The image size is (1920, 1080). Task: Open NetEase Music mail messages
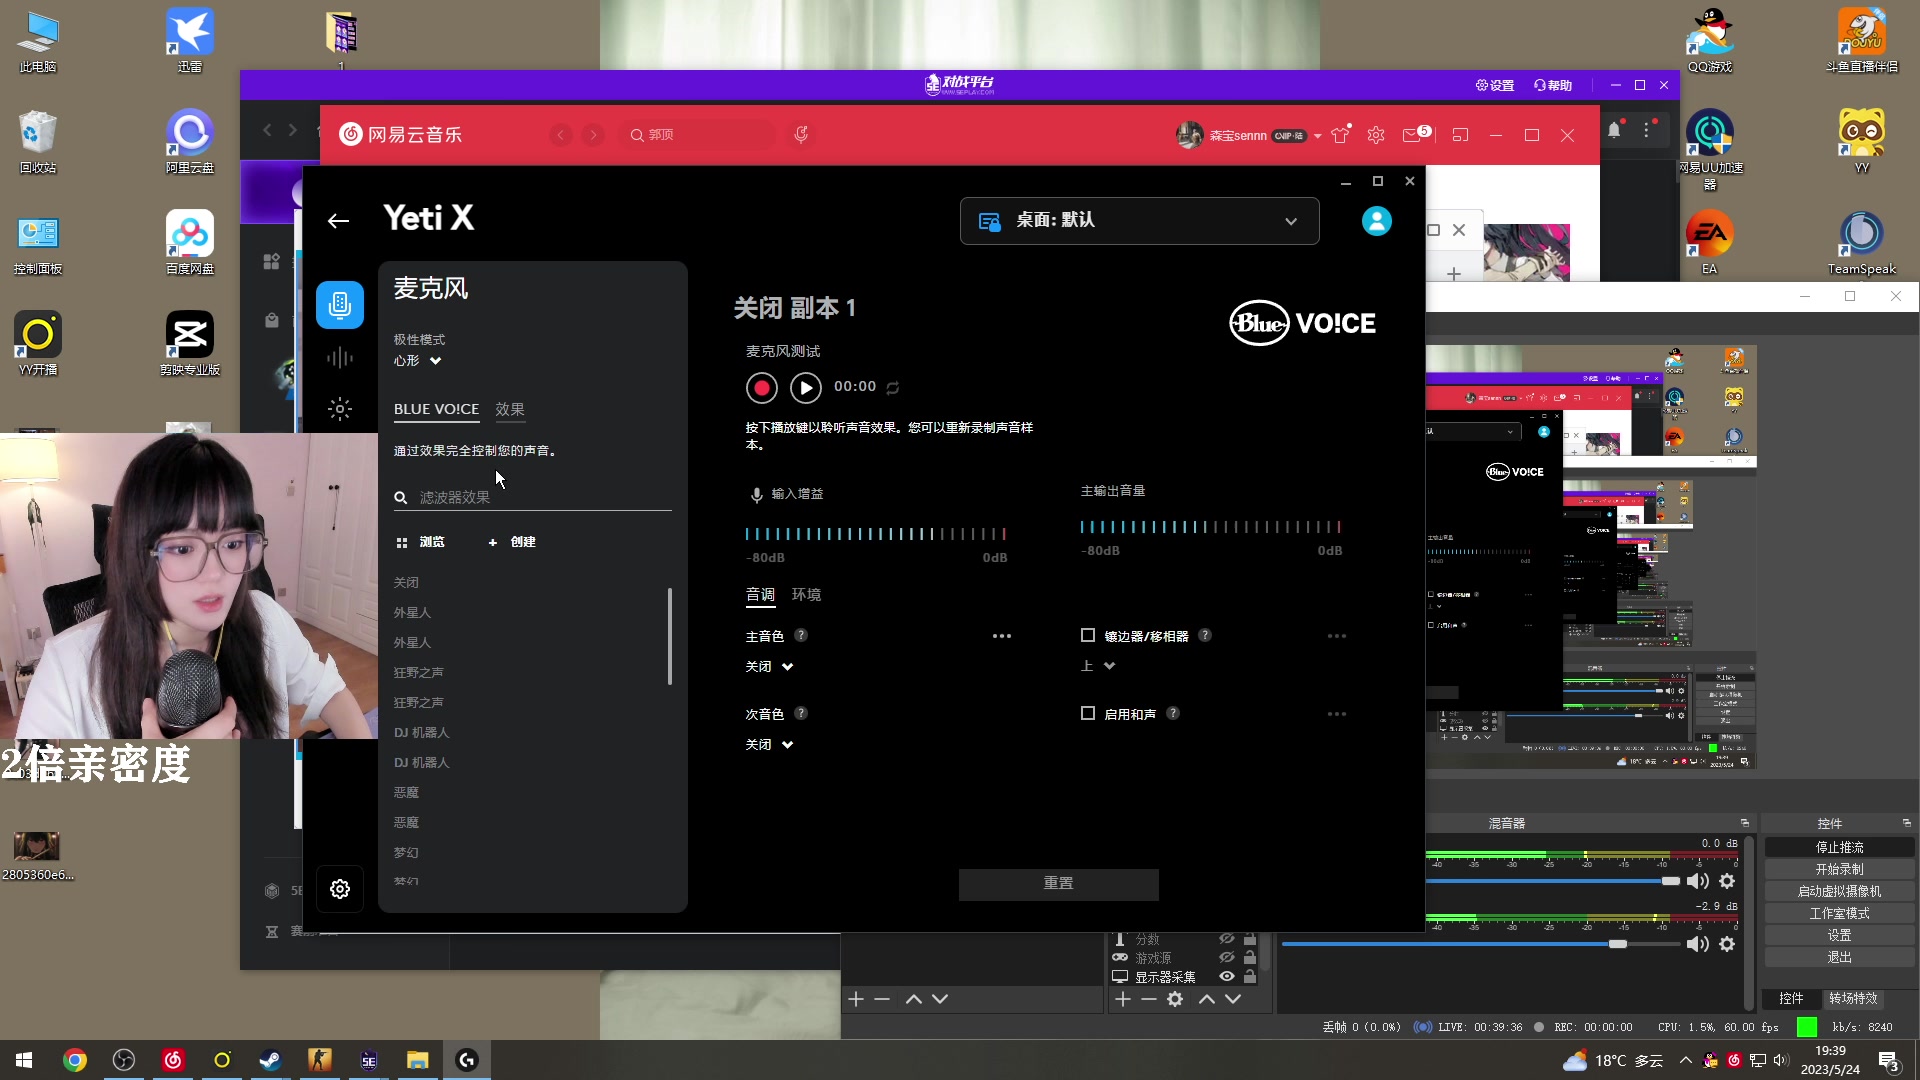coord(1412,135)
